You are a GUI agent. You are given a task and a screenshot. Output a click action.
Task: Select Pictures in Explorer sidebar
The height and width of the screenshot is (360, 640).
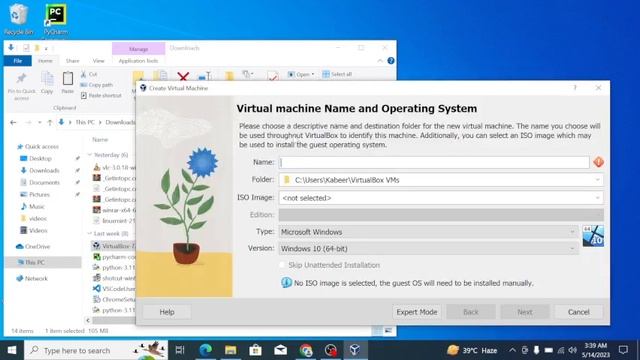click(39, 194)
